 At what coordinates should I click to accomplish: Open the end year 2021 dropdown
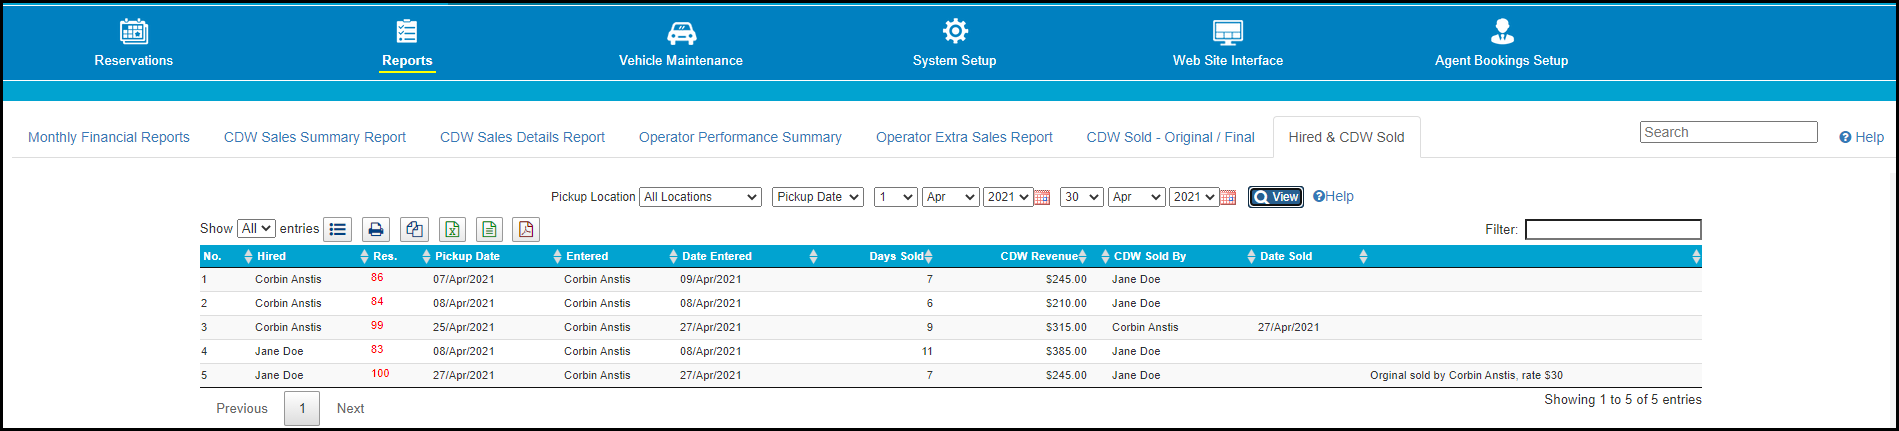[1194, 197]
